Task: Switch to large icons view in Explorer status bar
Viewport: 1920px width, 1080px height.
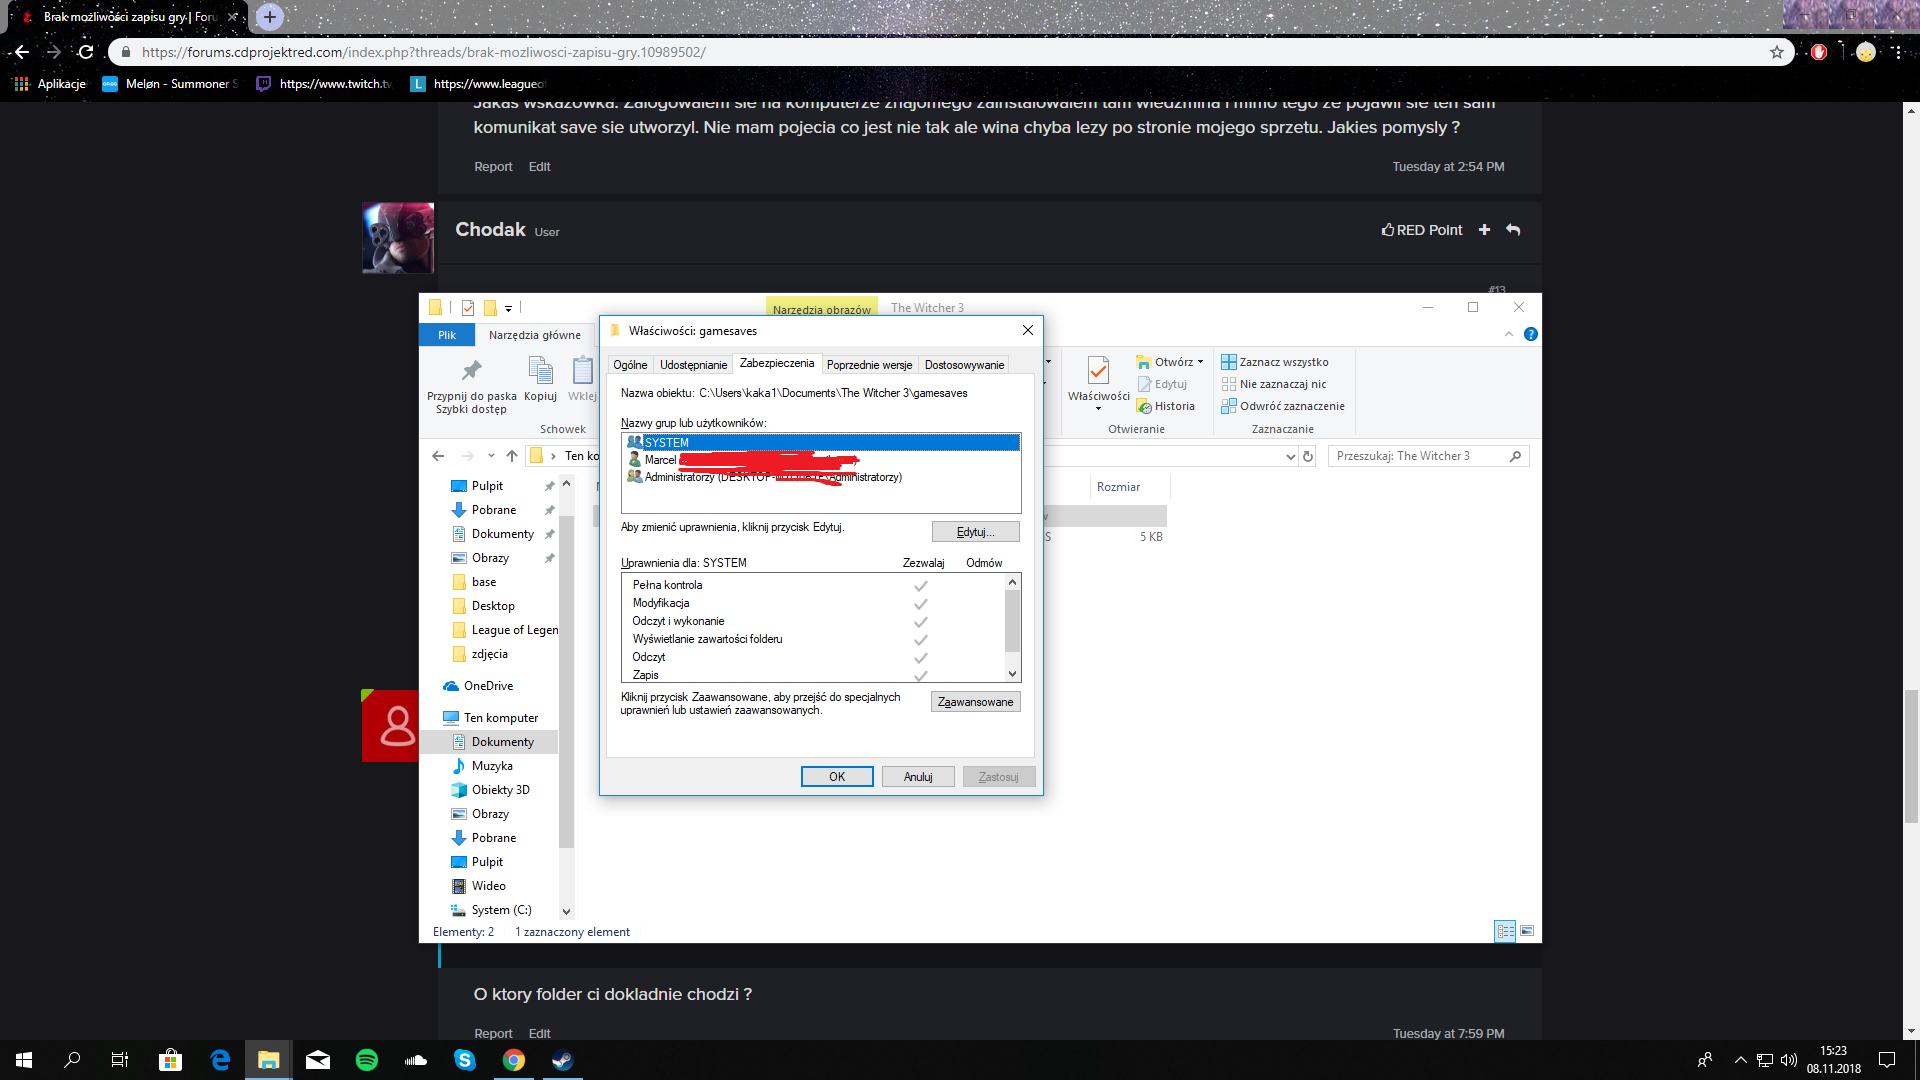Action: click(1527, 931)
